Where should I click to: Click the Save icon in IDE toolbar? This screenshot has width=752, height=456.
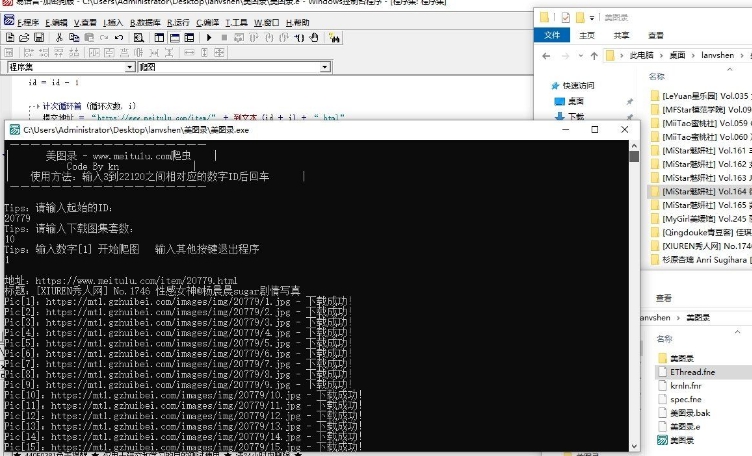point(36,37)
